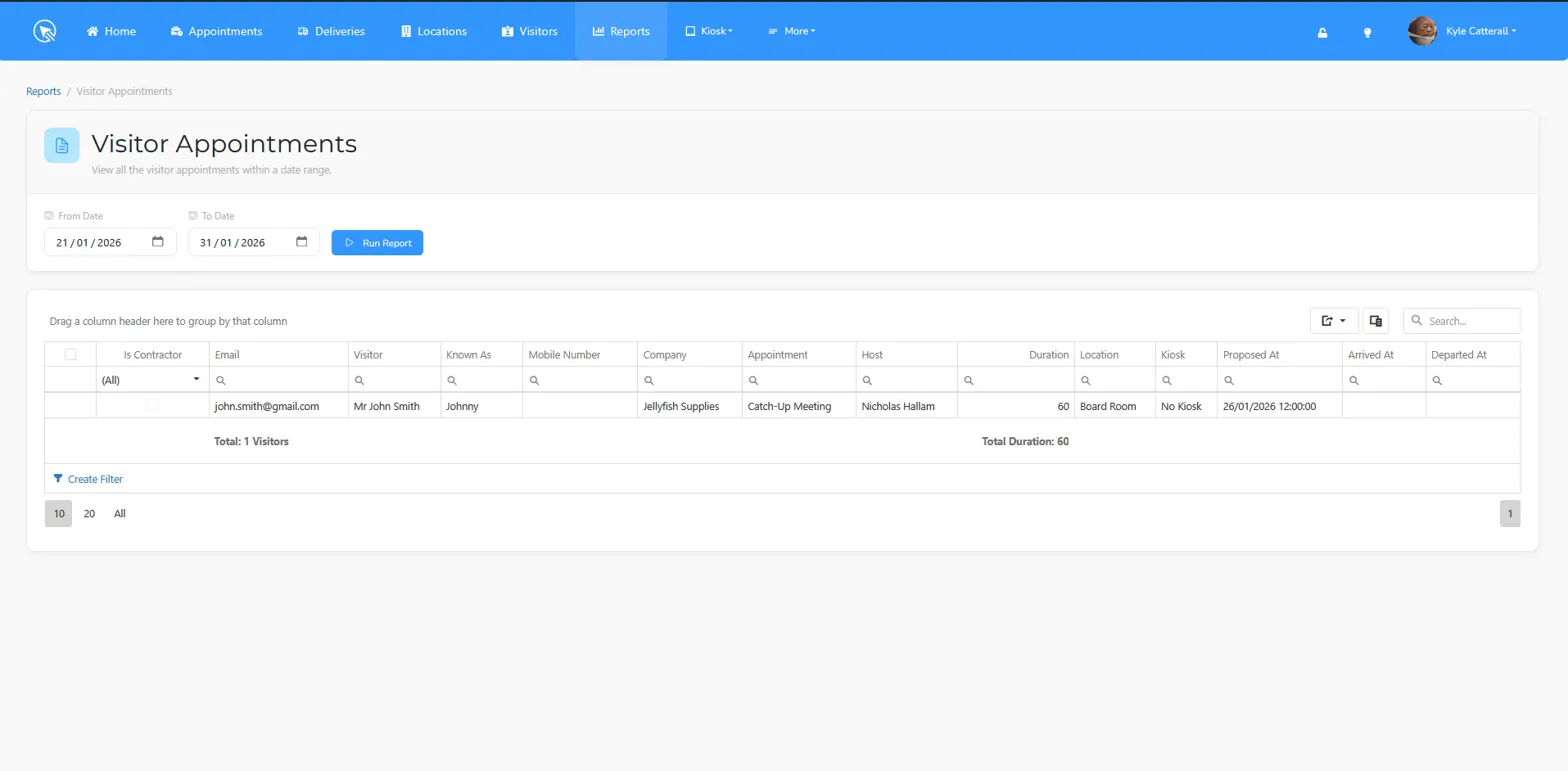Click the Visitor Appointments document icon
Image resolution: width=1568 pixels, height=771 pixels.
point(62,145)
